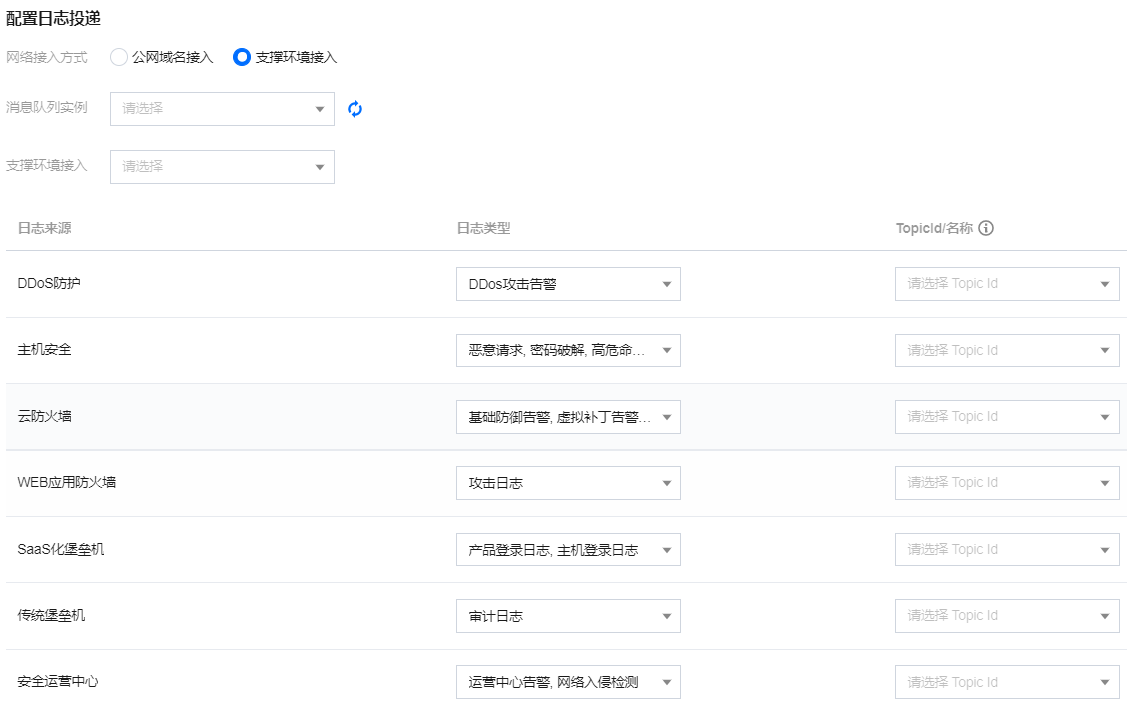
Task: Click the DDoS防护 log source cell
Action: (49, 283)
